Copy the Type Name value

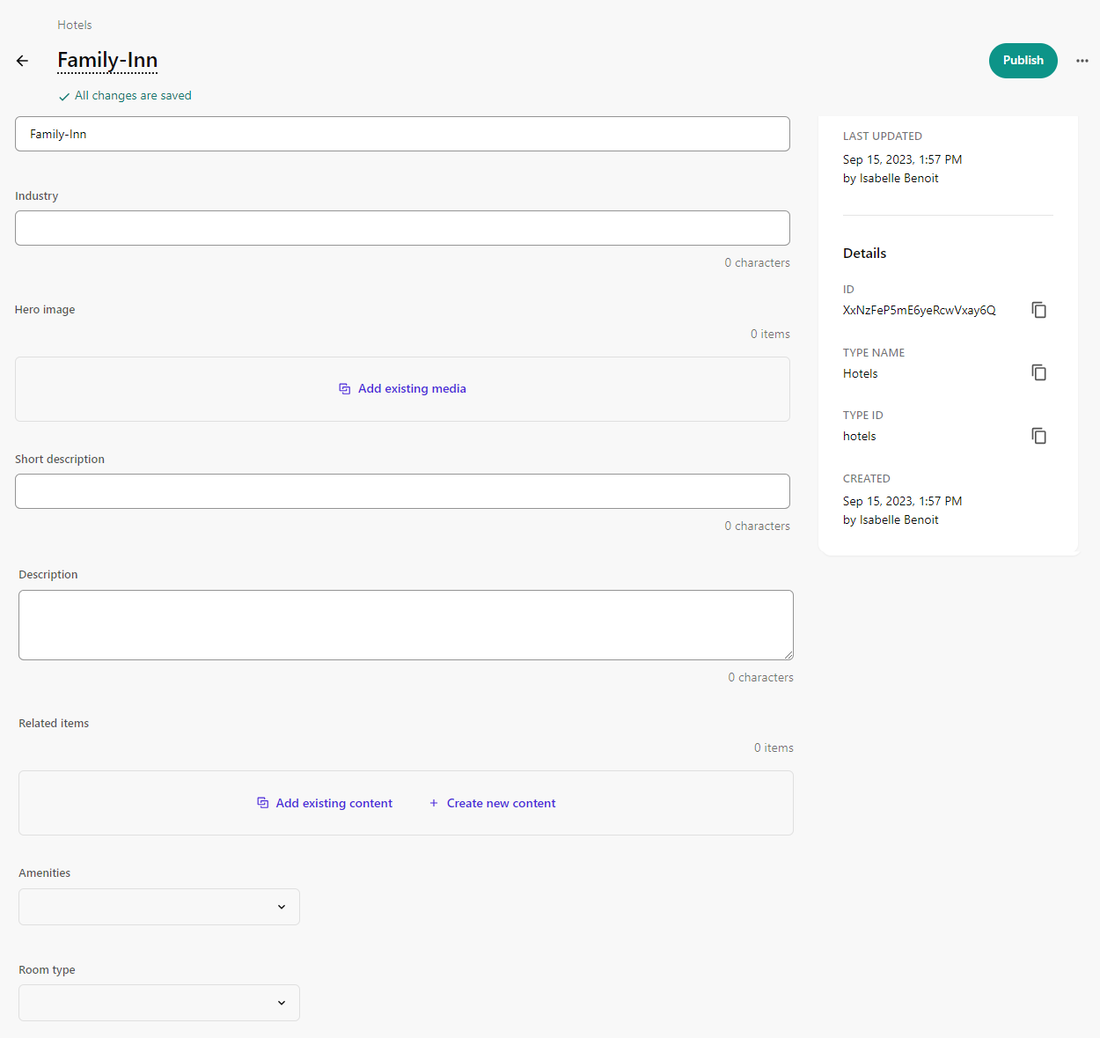pos(1039,373)
